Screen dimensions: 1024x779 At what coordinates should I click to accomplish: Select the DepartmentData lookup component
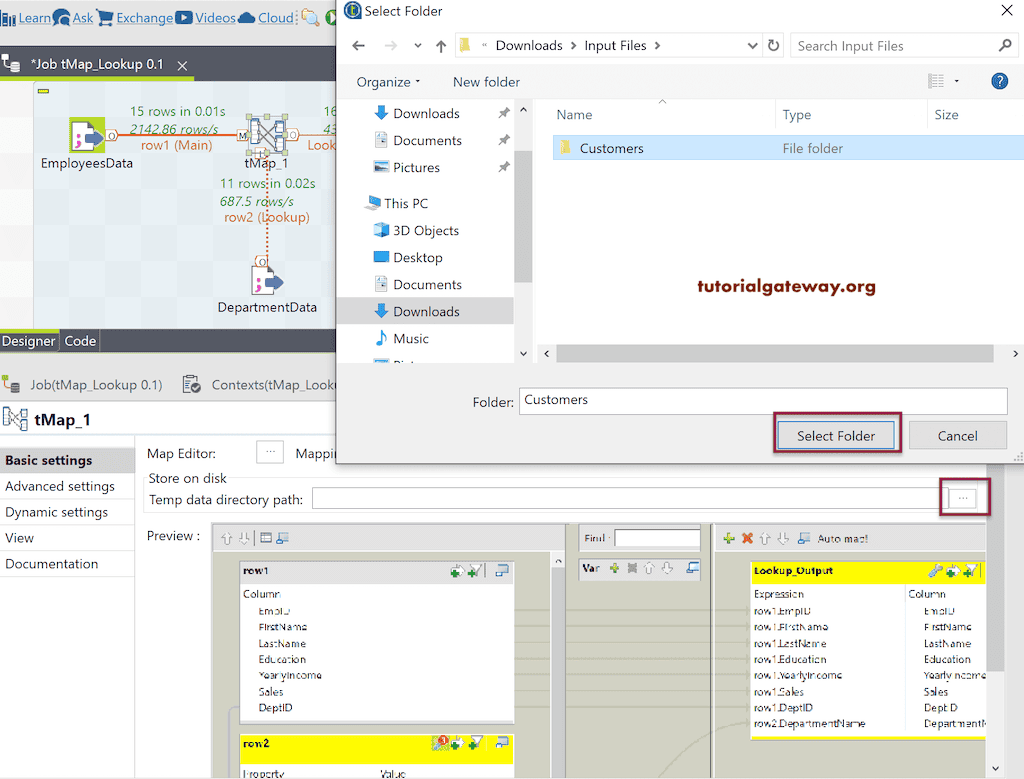click(268, 280)
